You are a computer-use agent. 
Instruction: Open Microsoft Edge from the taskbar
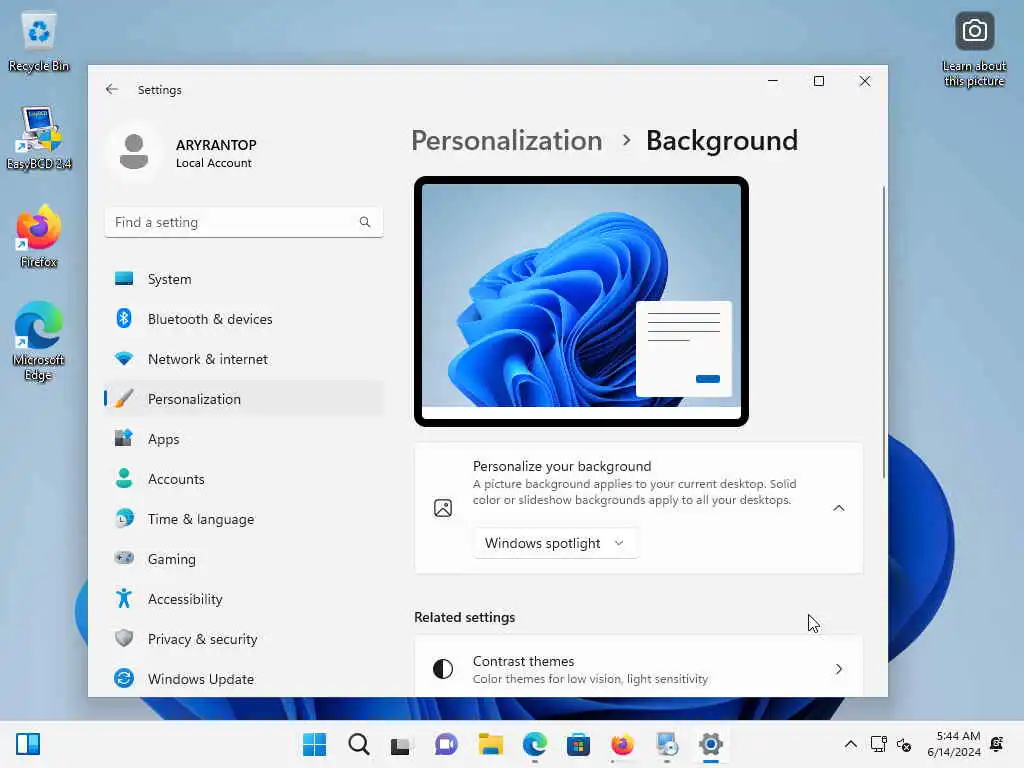(x=535, y=744)
